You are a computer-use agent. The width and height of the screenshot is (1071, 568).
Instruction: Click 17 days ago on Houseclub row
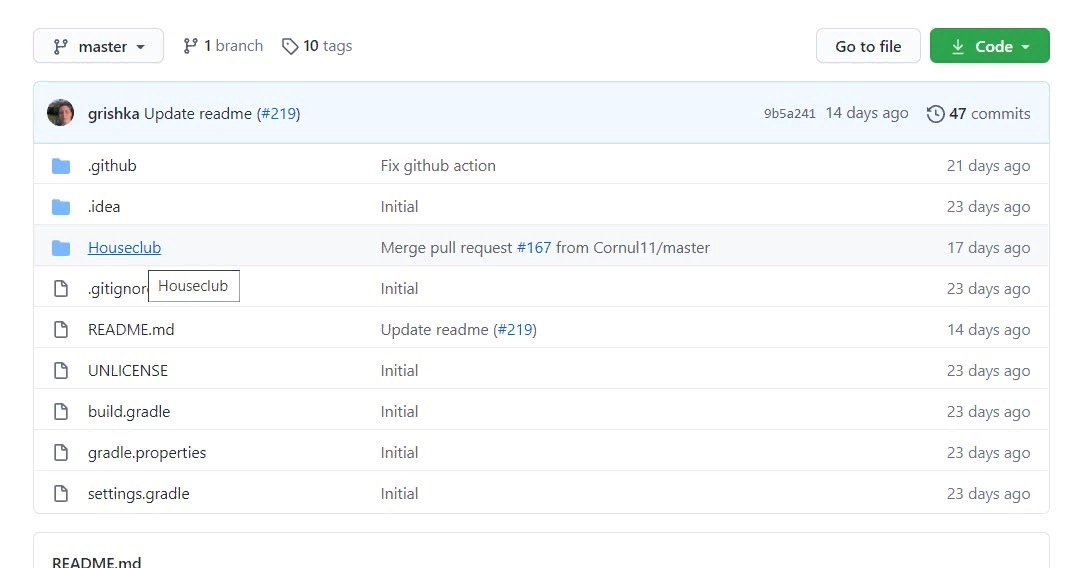click(988, 248)
